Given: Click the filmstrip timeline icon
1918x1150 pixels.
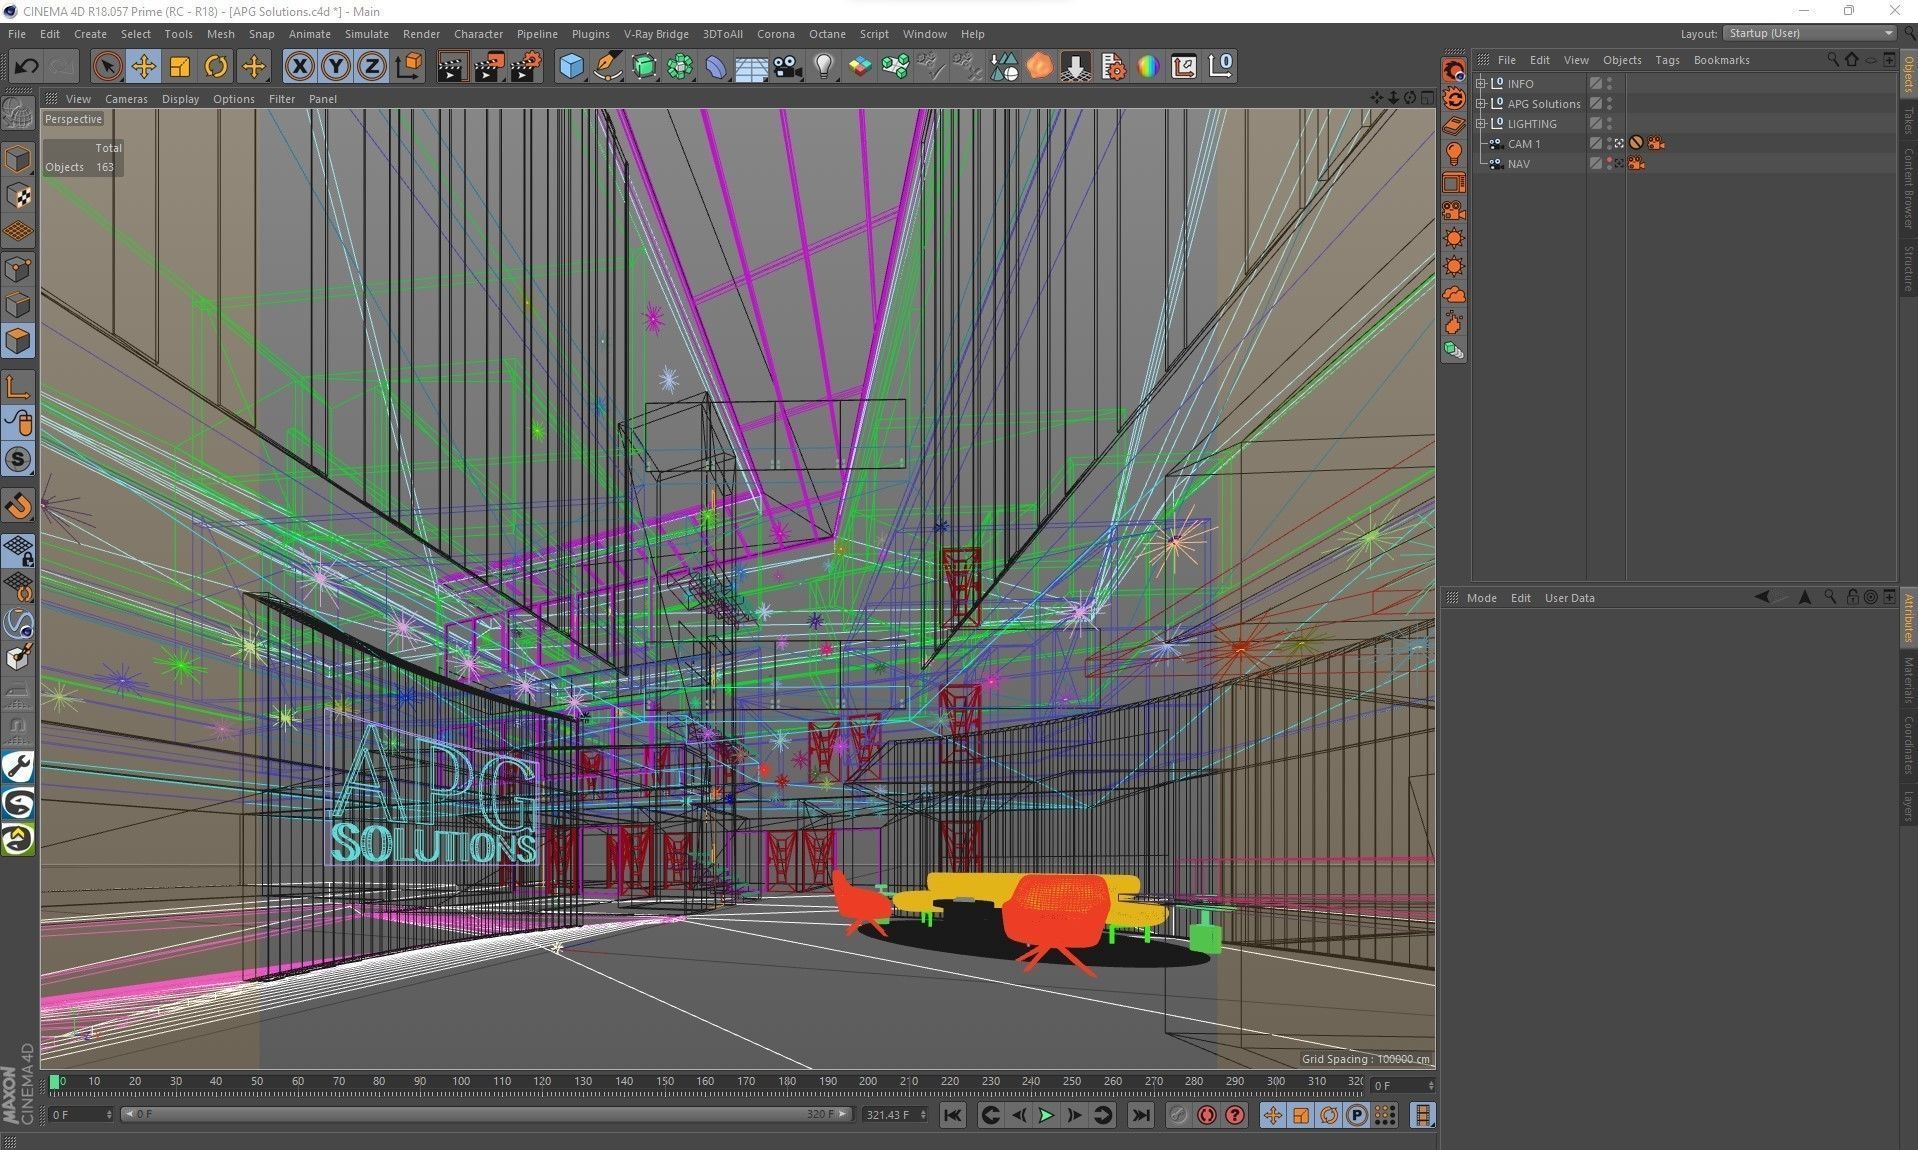Looking at the screenshot, I should pyautogui.click(x=1422, y=1115).
